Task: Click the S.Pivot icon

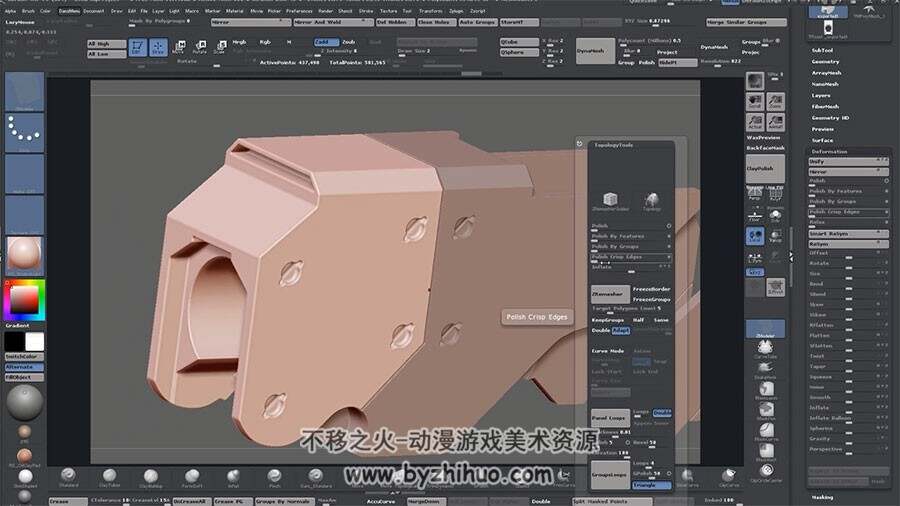Action: [775, 287]
